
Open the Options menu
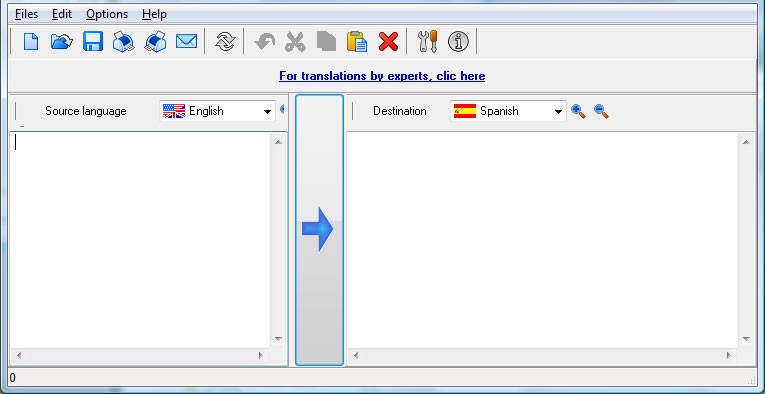[x=107, y=14]
